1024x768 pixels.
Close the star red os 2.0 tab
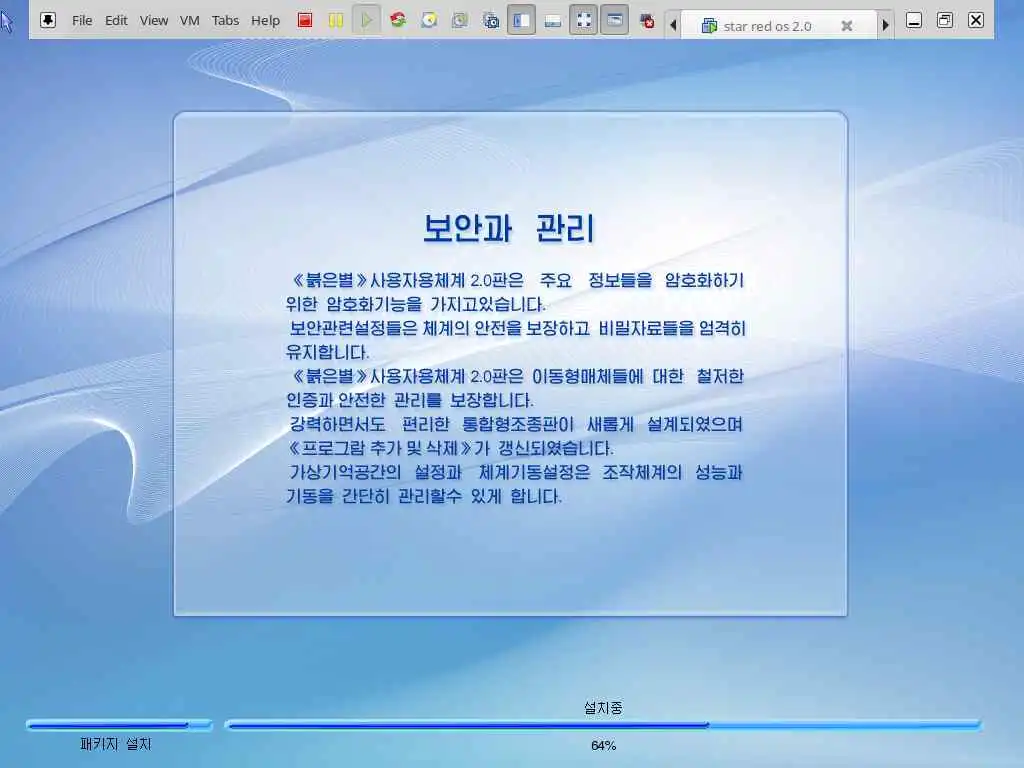coord(847,25)
